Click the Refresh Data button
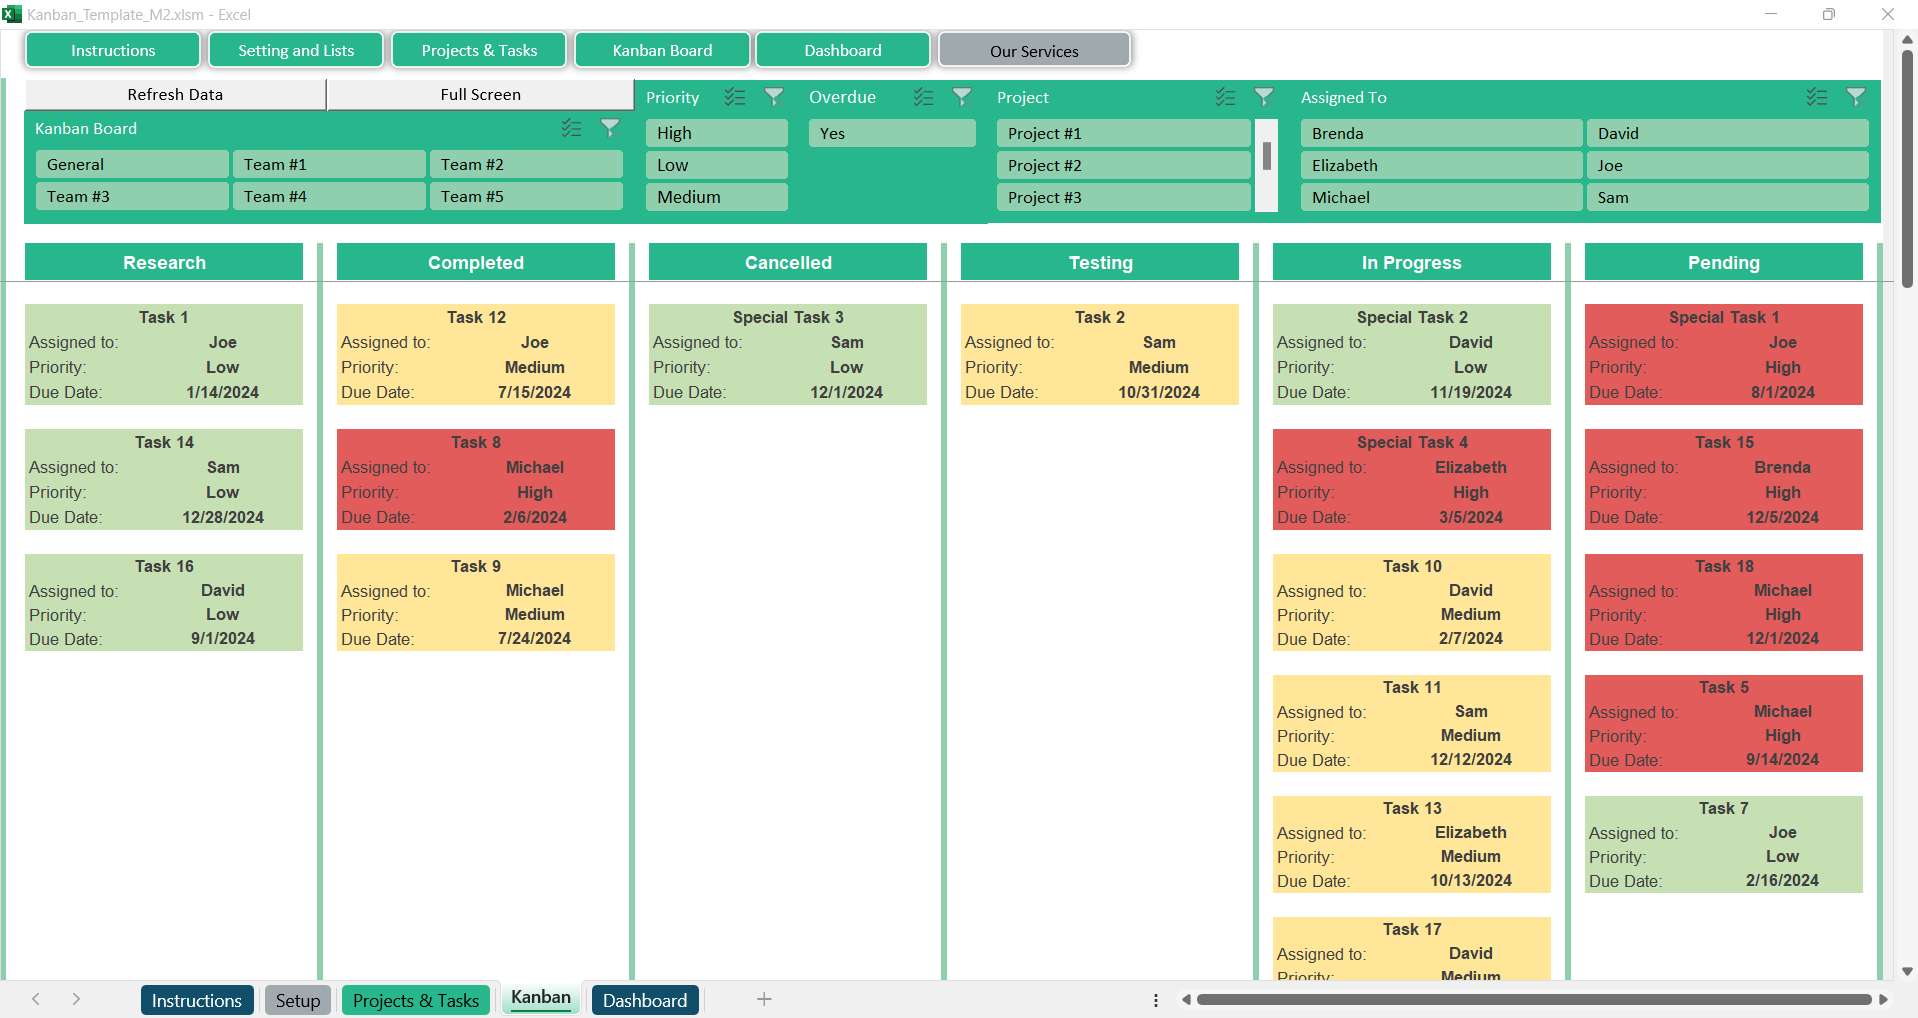This screenshot has height=1018, width=1918. coord(175,94)
